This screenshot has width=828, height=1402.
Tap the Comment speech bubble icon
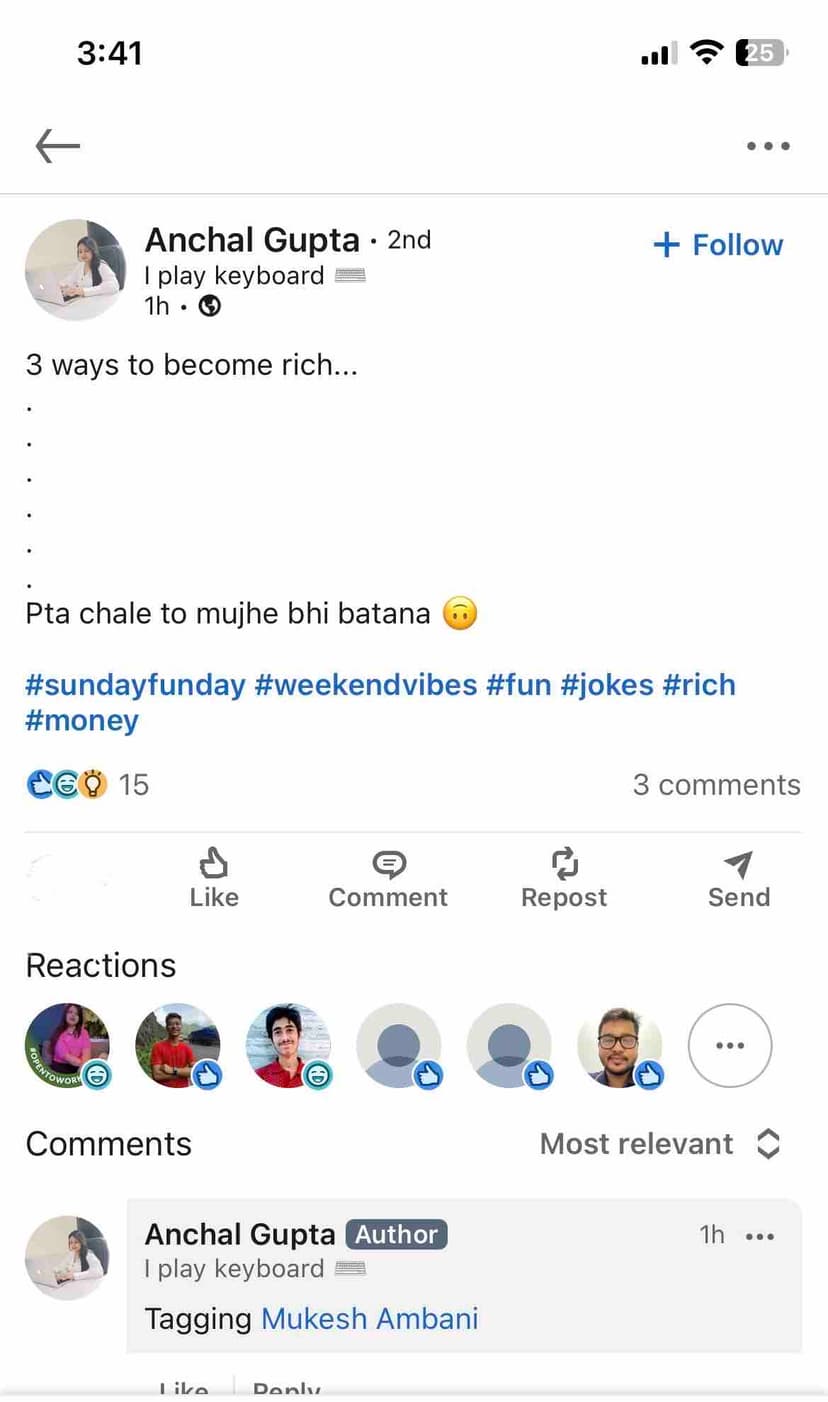coord(388,864)
